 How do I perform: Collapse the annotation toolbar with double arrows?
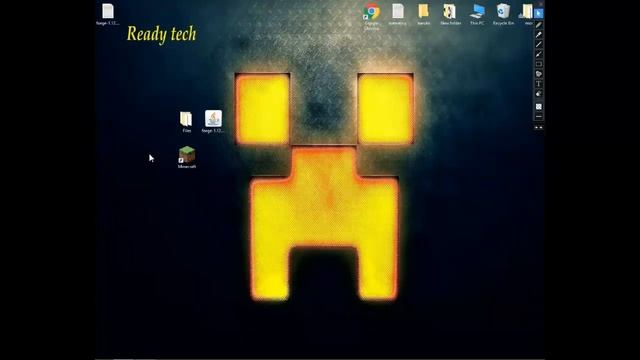[539, 127]
